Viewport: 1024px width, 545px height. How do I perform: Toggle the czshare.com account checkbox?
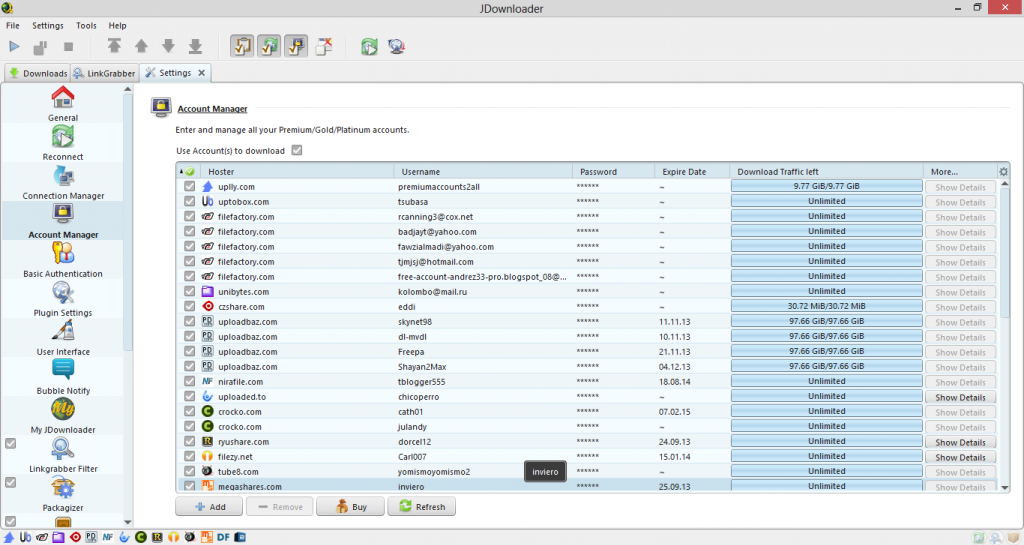coord(189,306)
